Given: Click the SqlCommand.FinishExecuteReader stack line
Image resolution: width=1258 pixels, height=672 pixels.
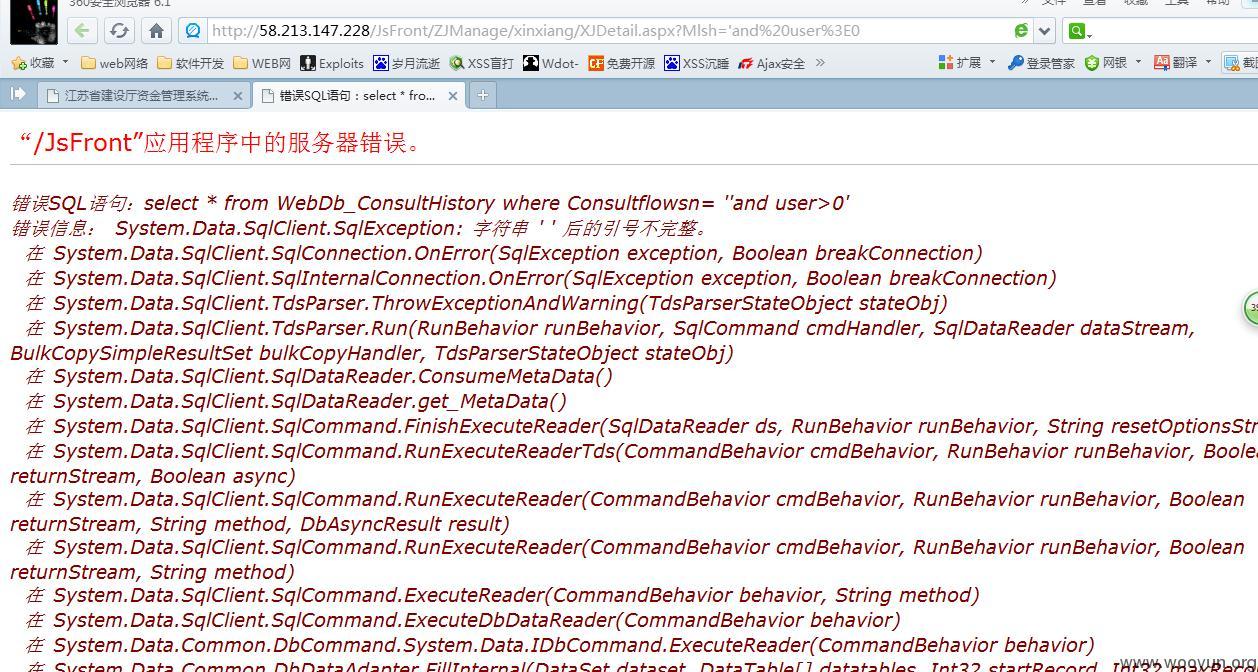Looking at the screenshot, I should (x=640, y=426).
